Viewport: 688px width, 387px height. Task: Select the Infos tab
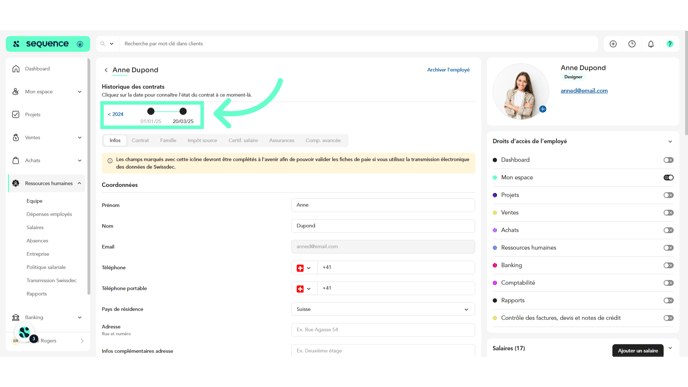115,140
